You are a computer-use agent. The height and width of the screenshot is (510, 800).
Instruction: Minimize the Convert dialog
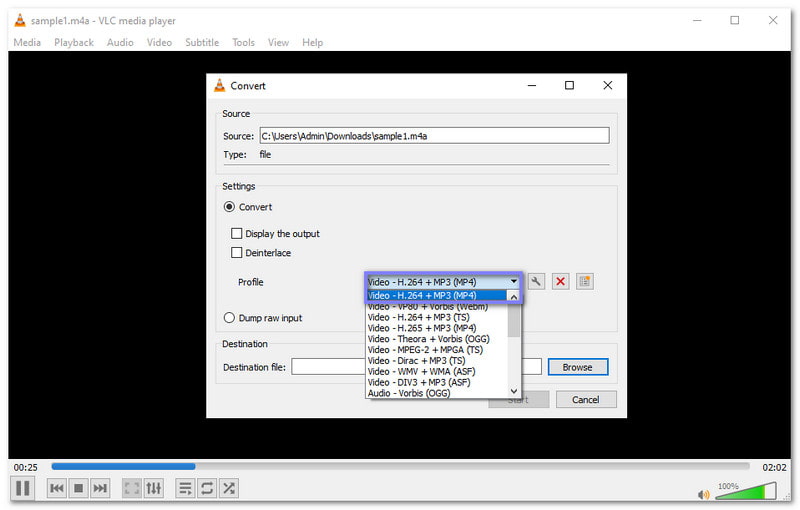(x=532, y=85)
